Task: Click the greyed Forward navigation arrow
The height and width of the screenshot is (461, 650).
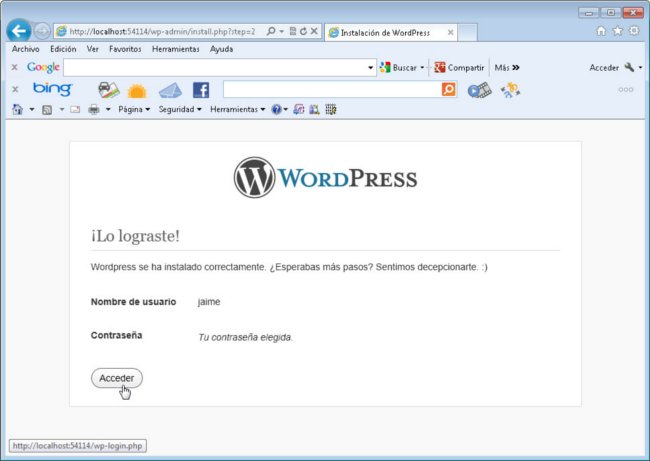Action: [42, 31]
